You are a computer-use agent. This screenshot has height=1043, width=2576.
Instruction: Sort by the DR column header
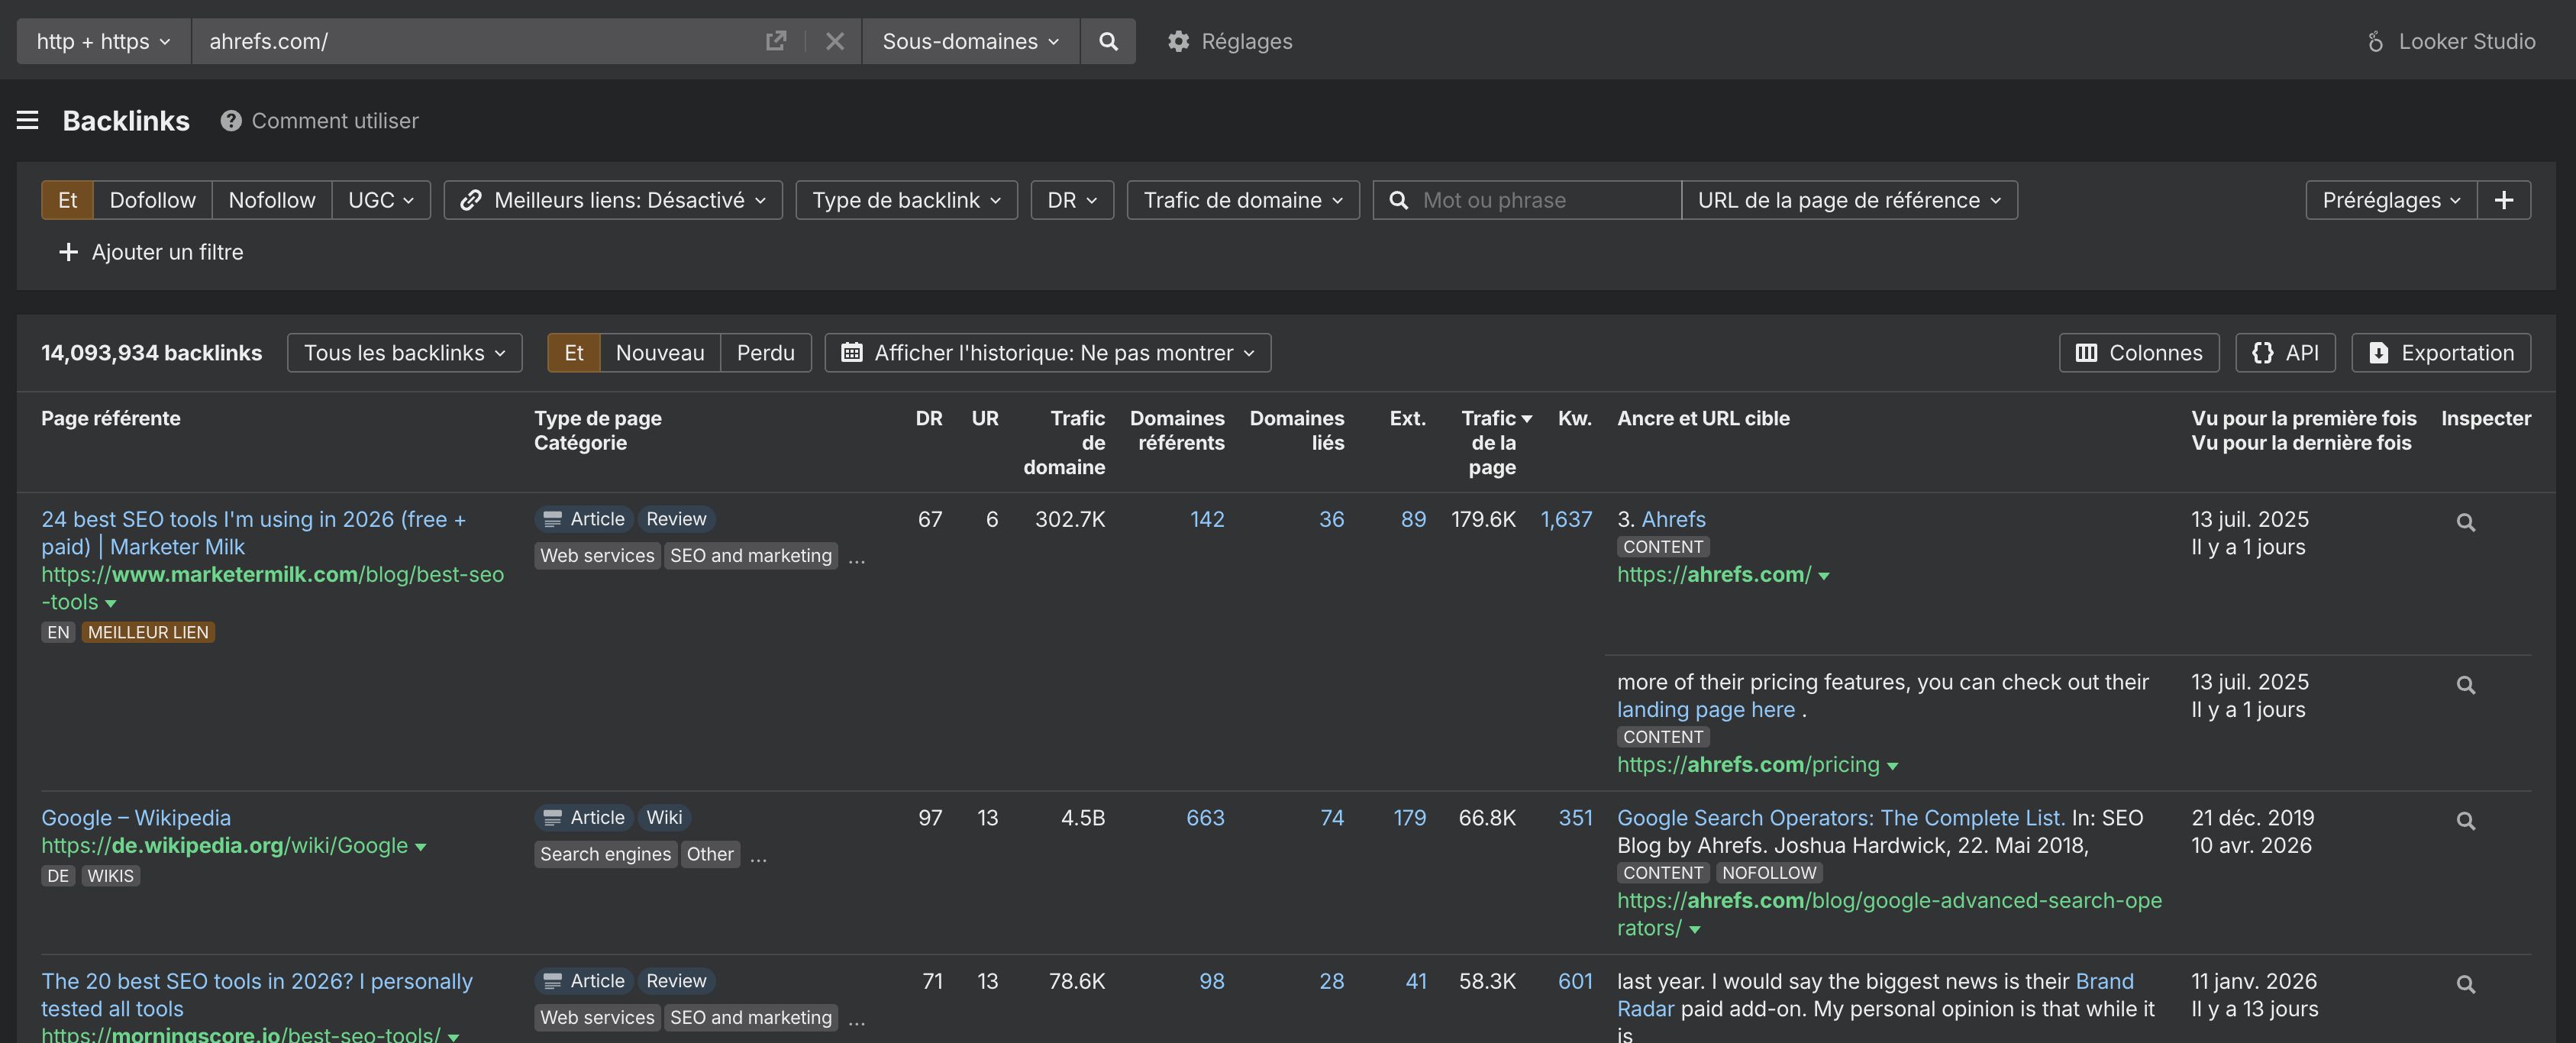[929, 418]
